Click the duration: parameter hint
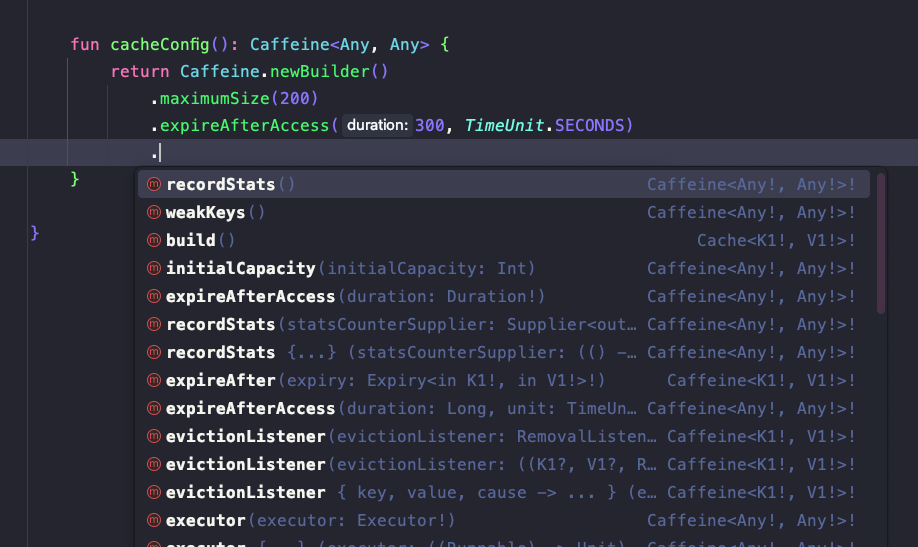The height and width of the screenshot is (547, 918). (377, 125)
